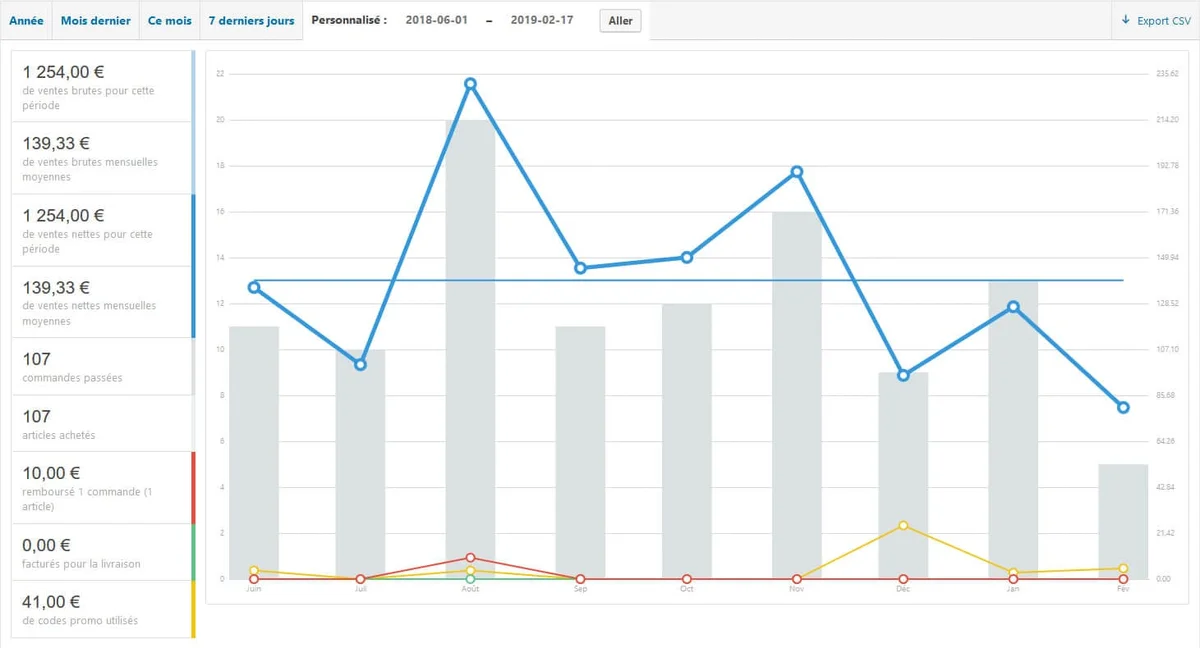Open the Ce mois report tab

click(x=169, y=21)
